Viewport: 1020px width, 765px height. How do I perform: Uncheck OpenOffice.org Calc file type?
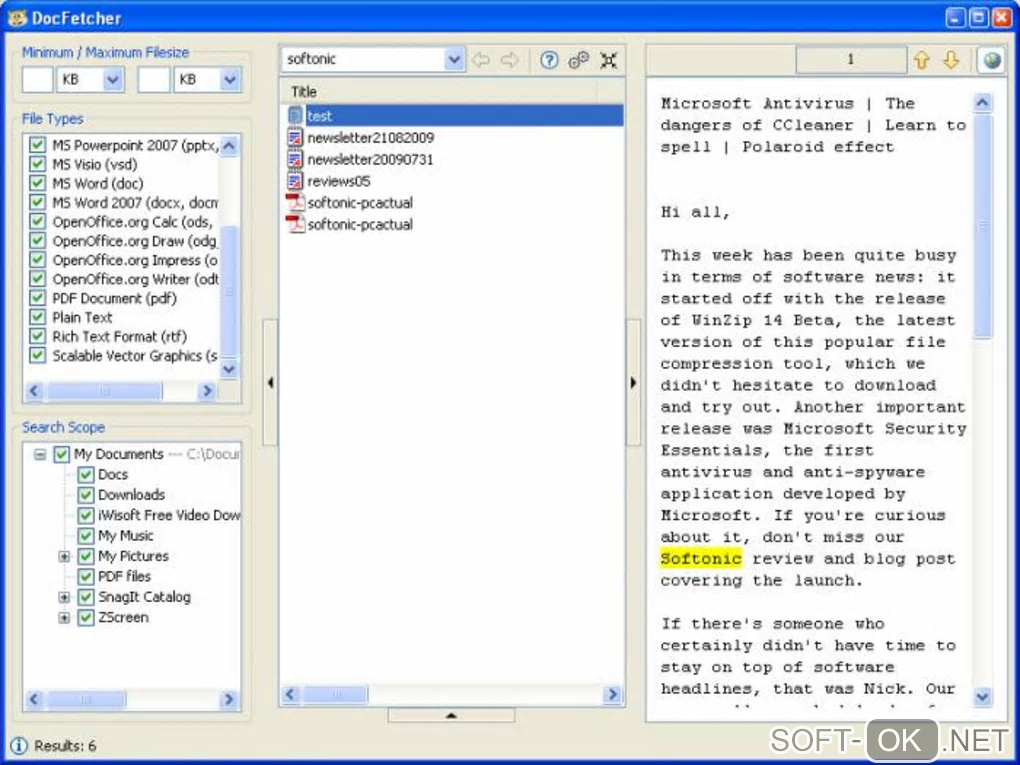[x=38, y=221]
